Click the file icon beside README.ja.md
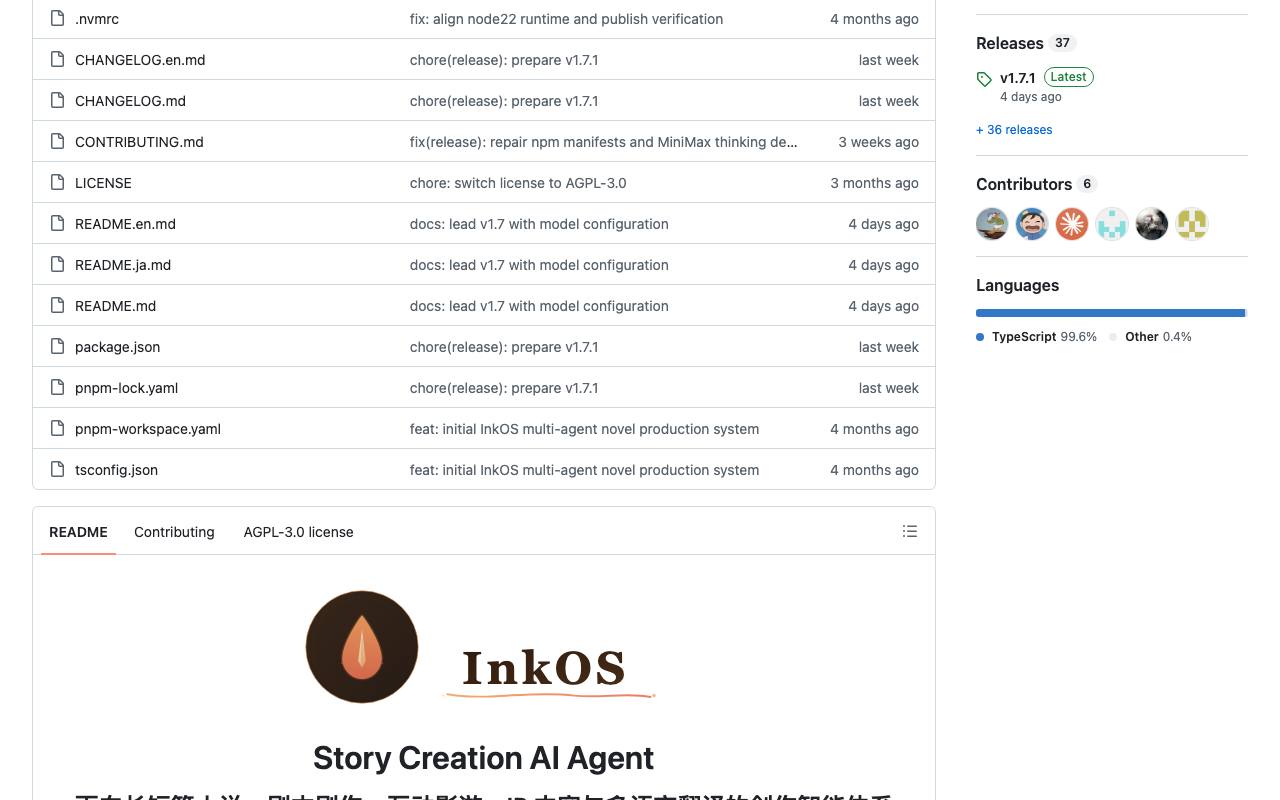Screen dimensions: 1280x800 57,265
